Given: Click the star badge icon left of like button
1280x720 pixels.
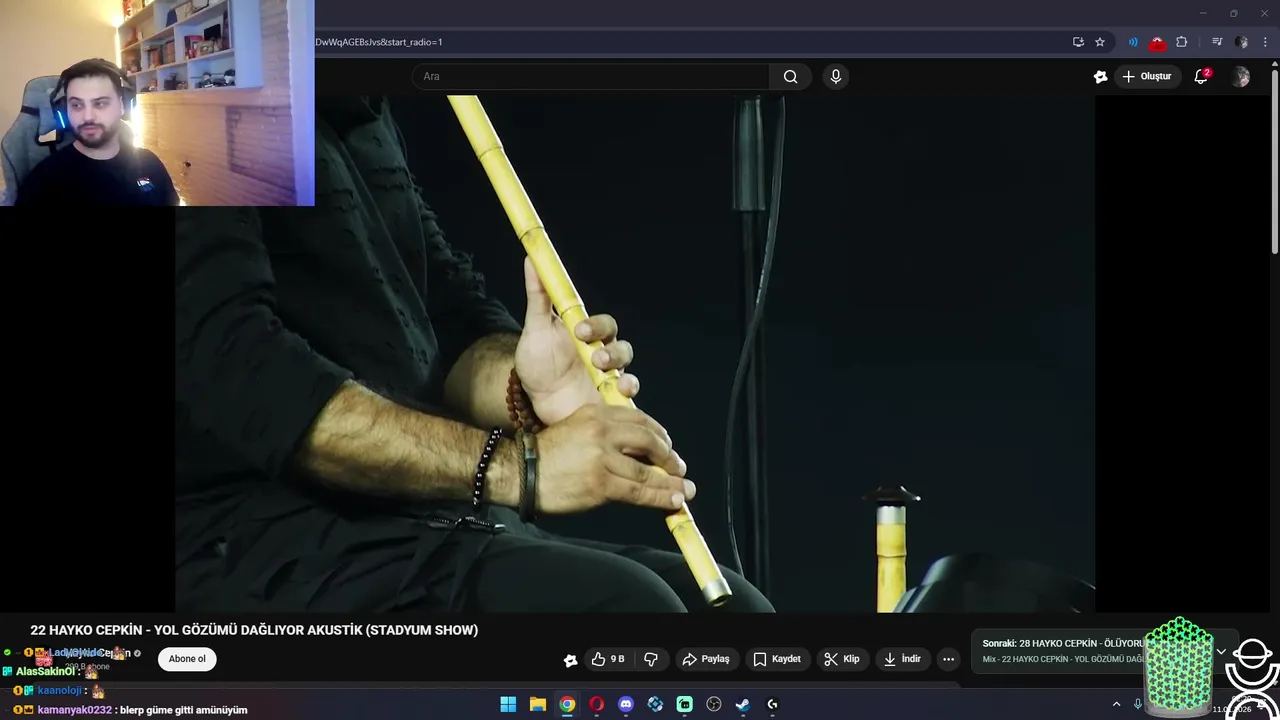Looking at the screenshot, I should (570, 660).
